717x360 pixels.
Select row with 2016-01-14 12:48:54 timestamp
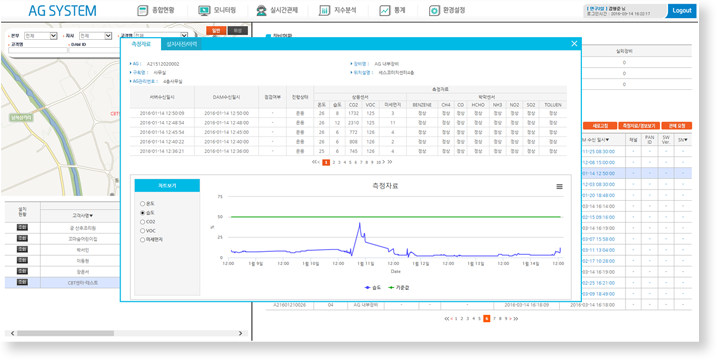click(x=348, y=123)
